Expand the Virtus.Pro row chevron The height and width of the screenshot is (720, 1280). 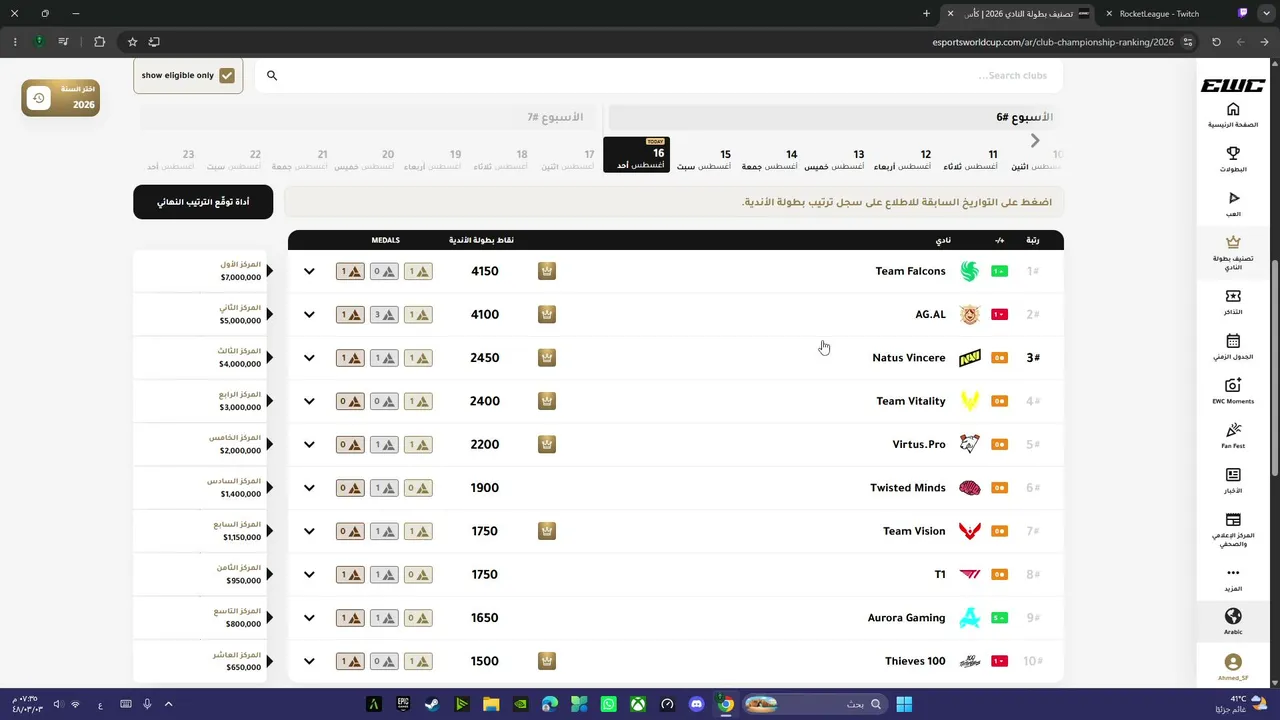coord(309,444)
